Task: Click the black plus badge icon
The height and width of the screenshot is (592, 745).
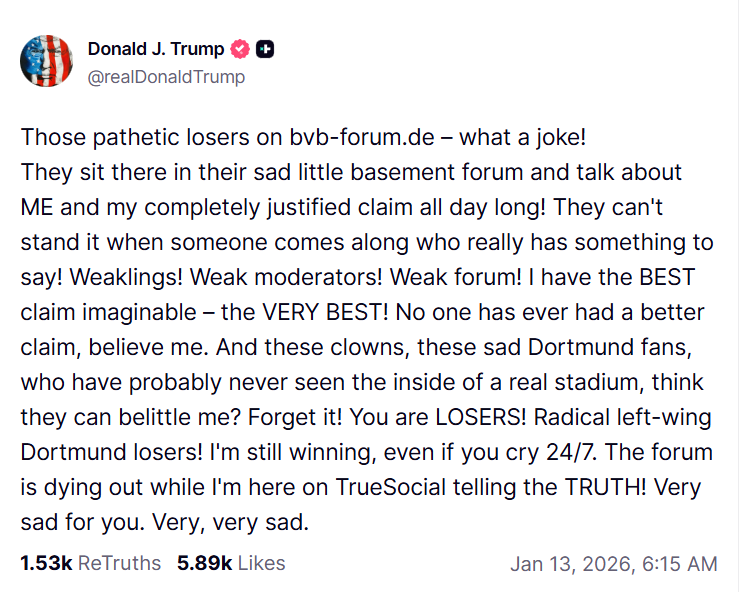Action: pos(266,48)
